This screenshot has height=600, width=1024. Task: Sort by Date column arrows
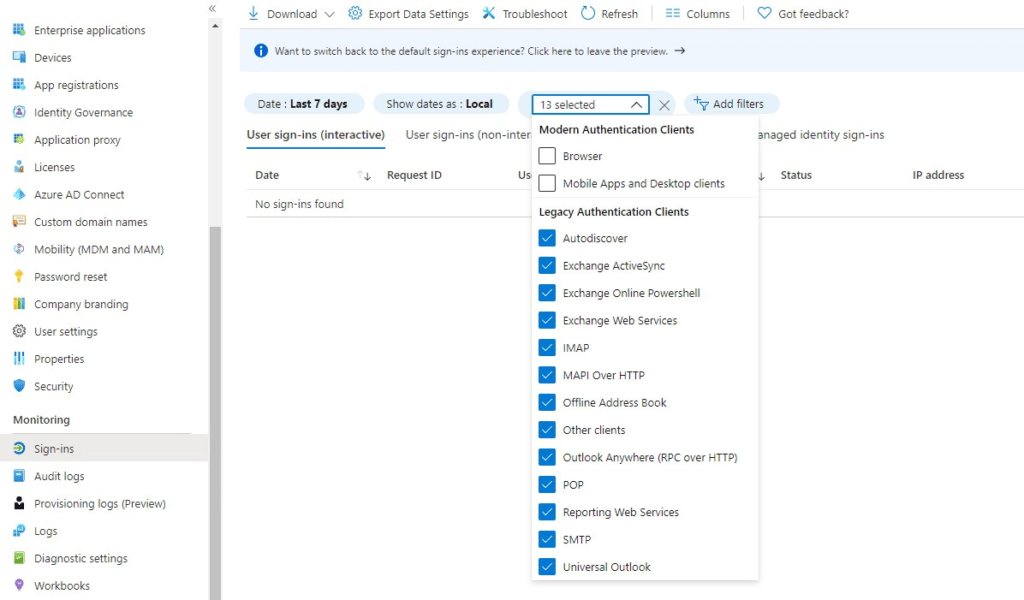click(364, 176)
